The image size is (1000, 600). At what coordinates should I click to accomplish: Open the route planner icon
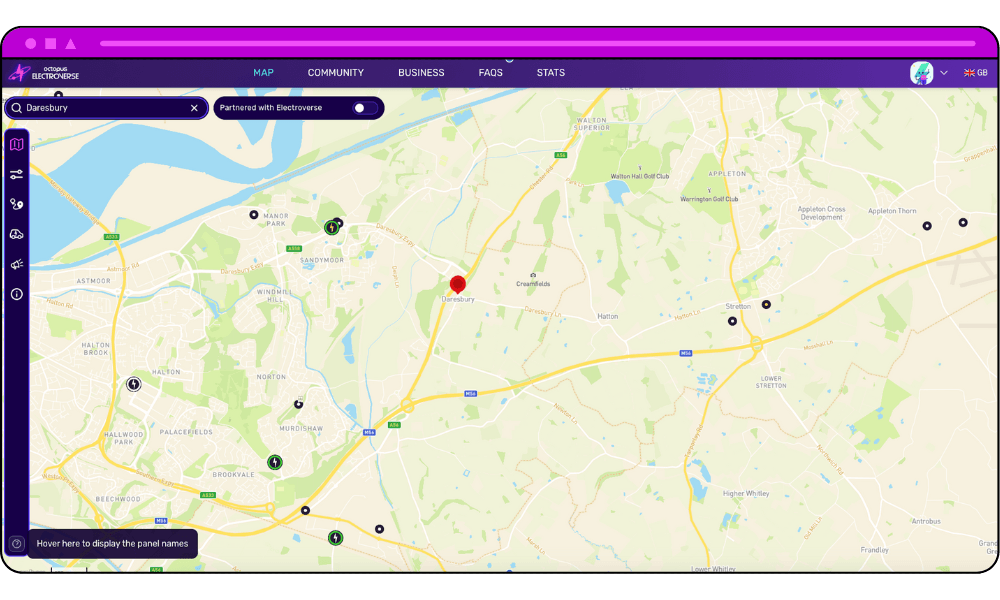coord(15,204)
